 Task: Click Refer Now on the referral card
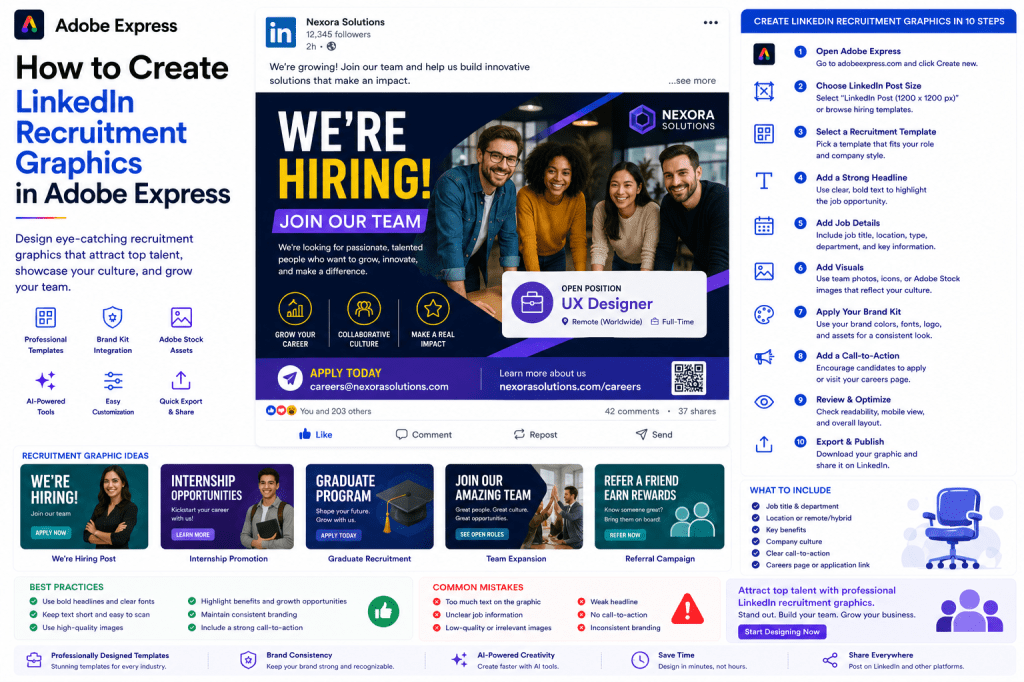(625, 535)
